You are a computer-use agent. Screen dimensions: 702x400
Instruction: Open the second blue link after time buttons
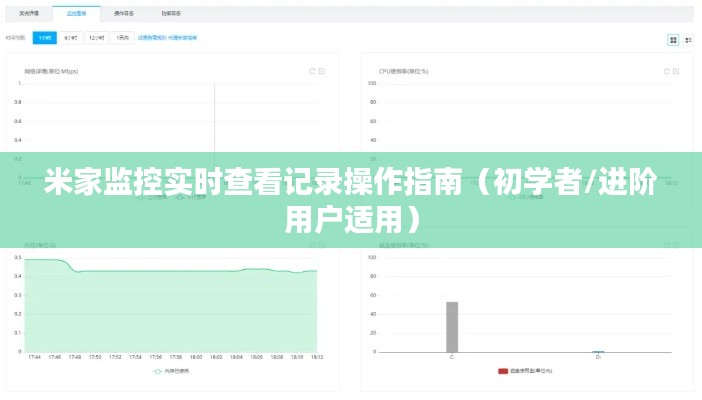click(x=183, y=38)
